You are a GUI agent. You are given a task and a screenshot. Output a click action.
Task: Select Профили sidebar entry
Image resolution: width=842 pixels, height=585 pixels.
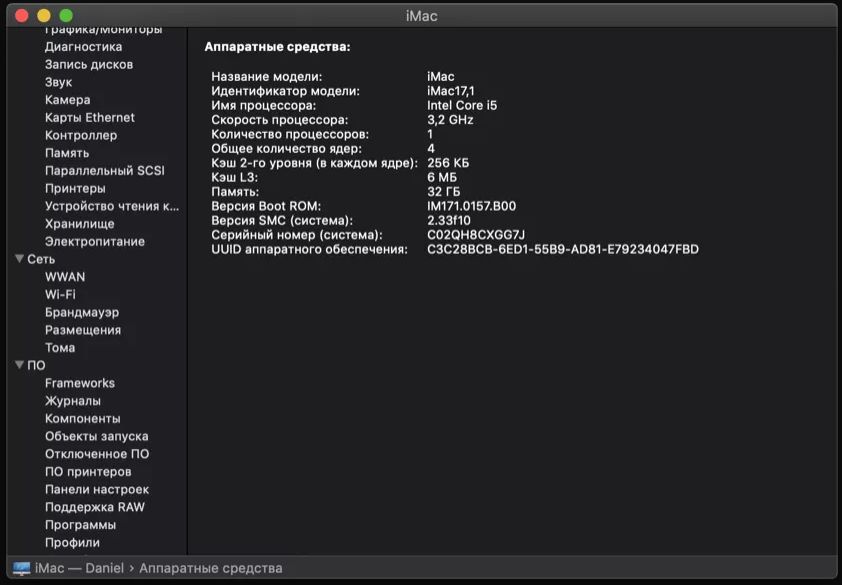click(72, 543)
